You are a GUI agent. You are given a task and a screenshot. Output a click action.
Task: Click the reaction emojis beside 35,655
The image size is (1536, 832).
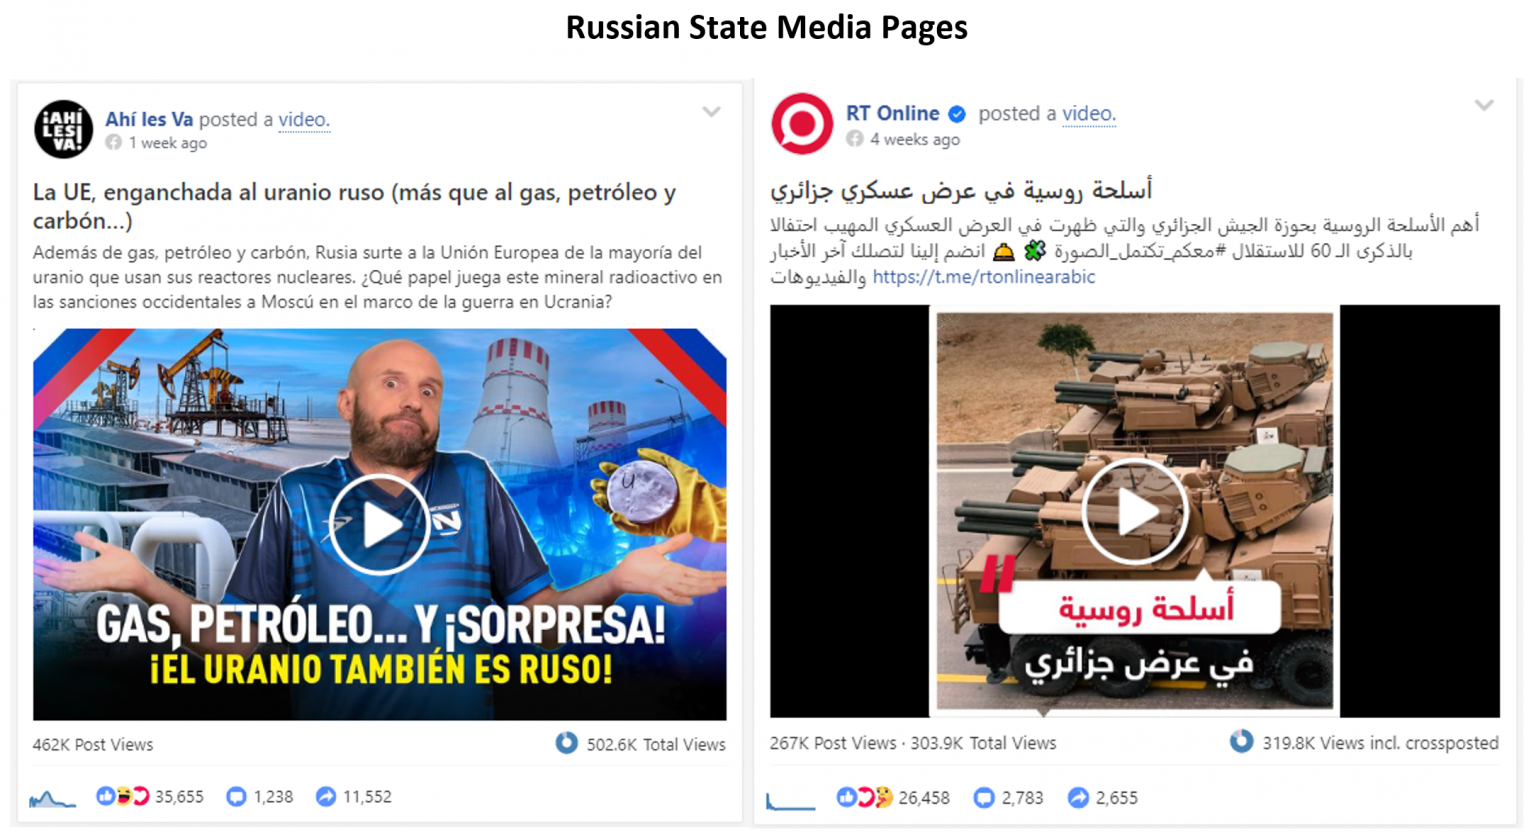[x=122, y=797]
